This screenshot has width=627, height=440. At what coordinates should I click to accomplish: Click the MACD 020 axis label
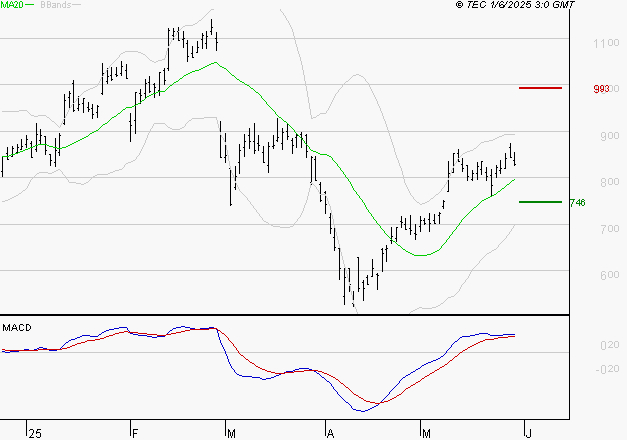click(610, 345)
